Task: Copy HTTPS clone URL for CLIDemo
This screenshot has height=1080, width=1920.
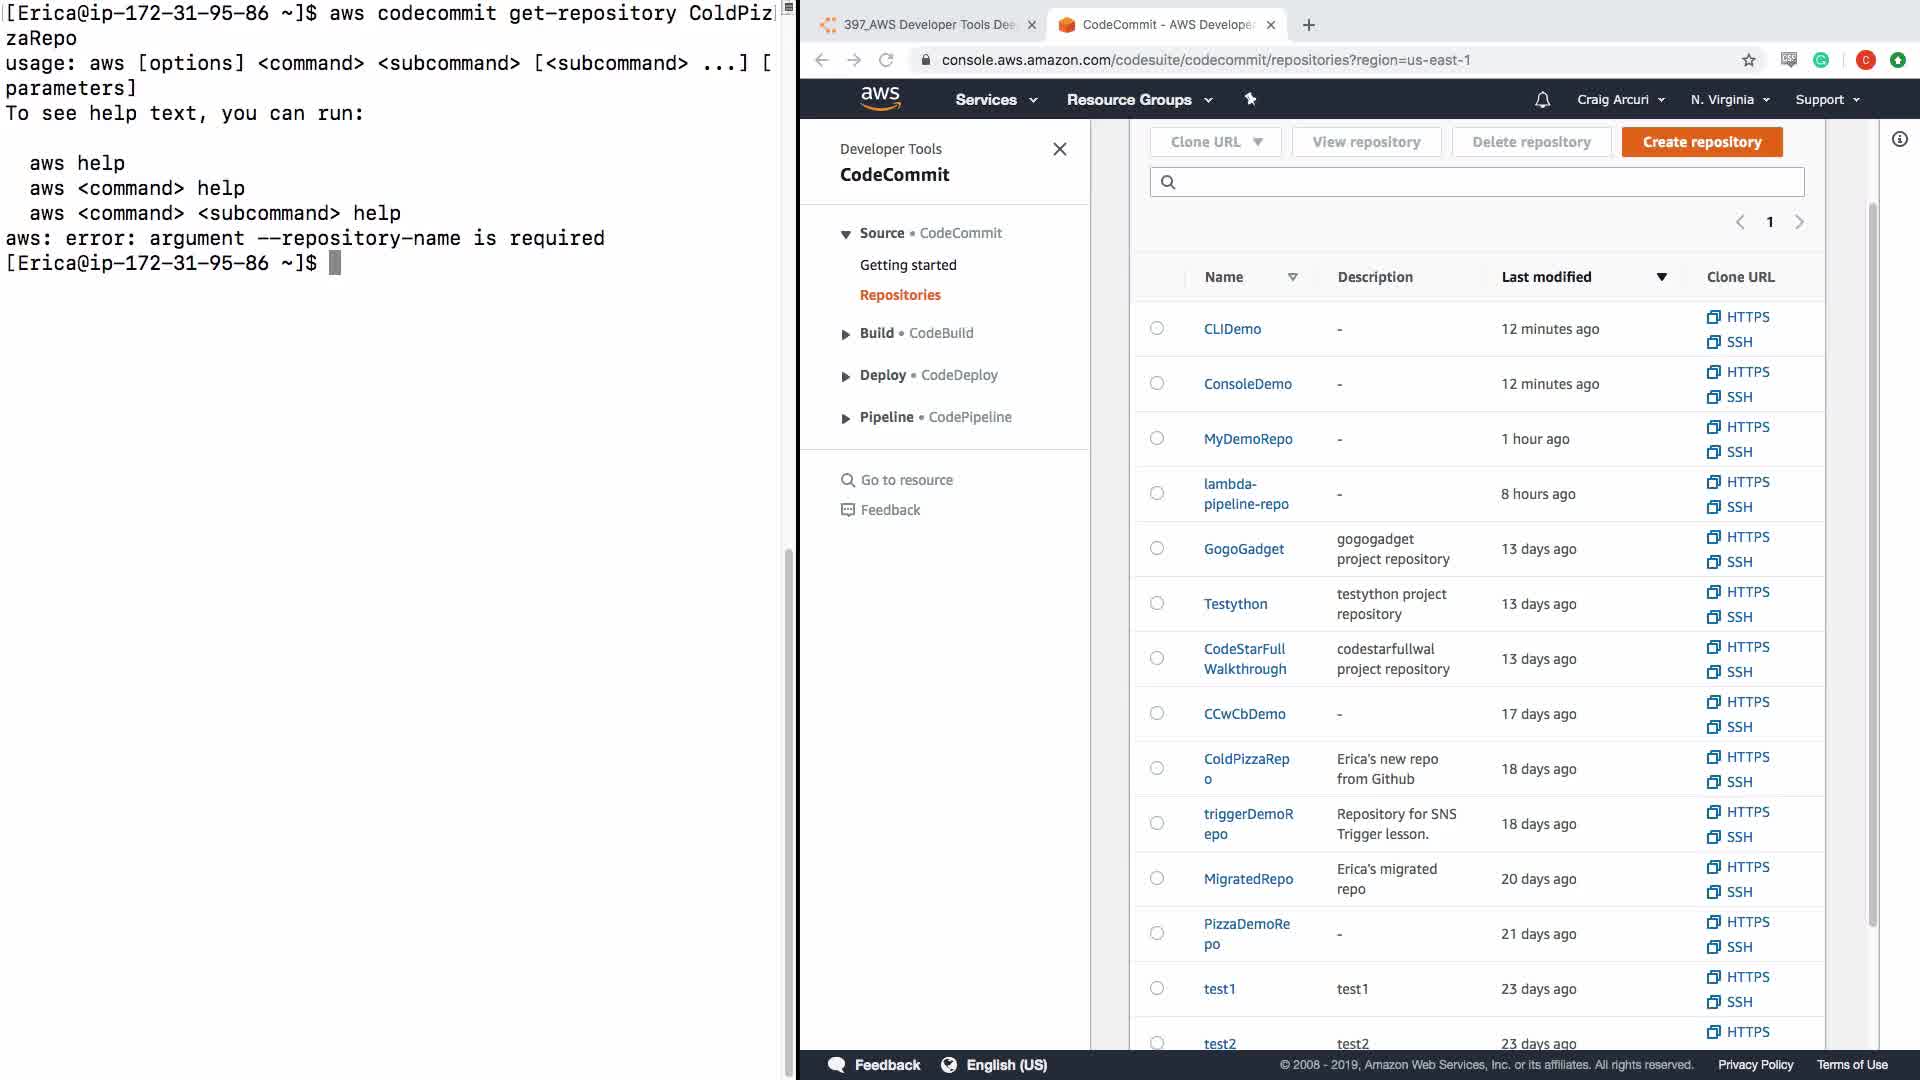Action: [1738, 317]
